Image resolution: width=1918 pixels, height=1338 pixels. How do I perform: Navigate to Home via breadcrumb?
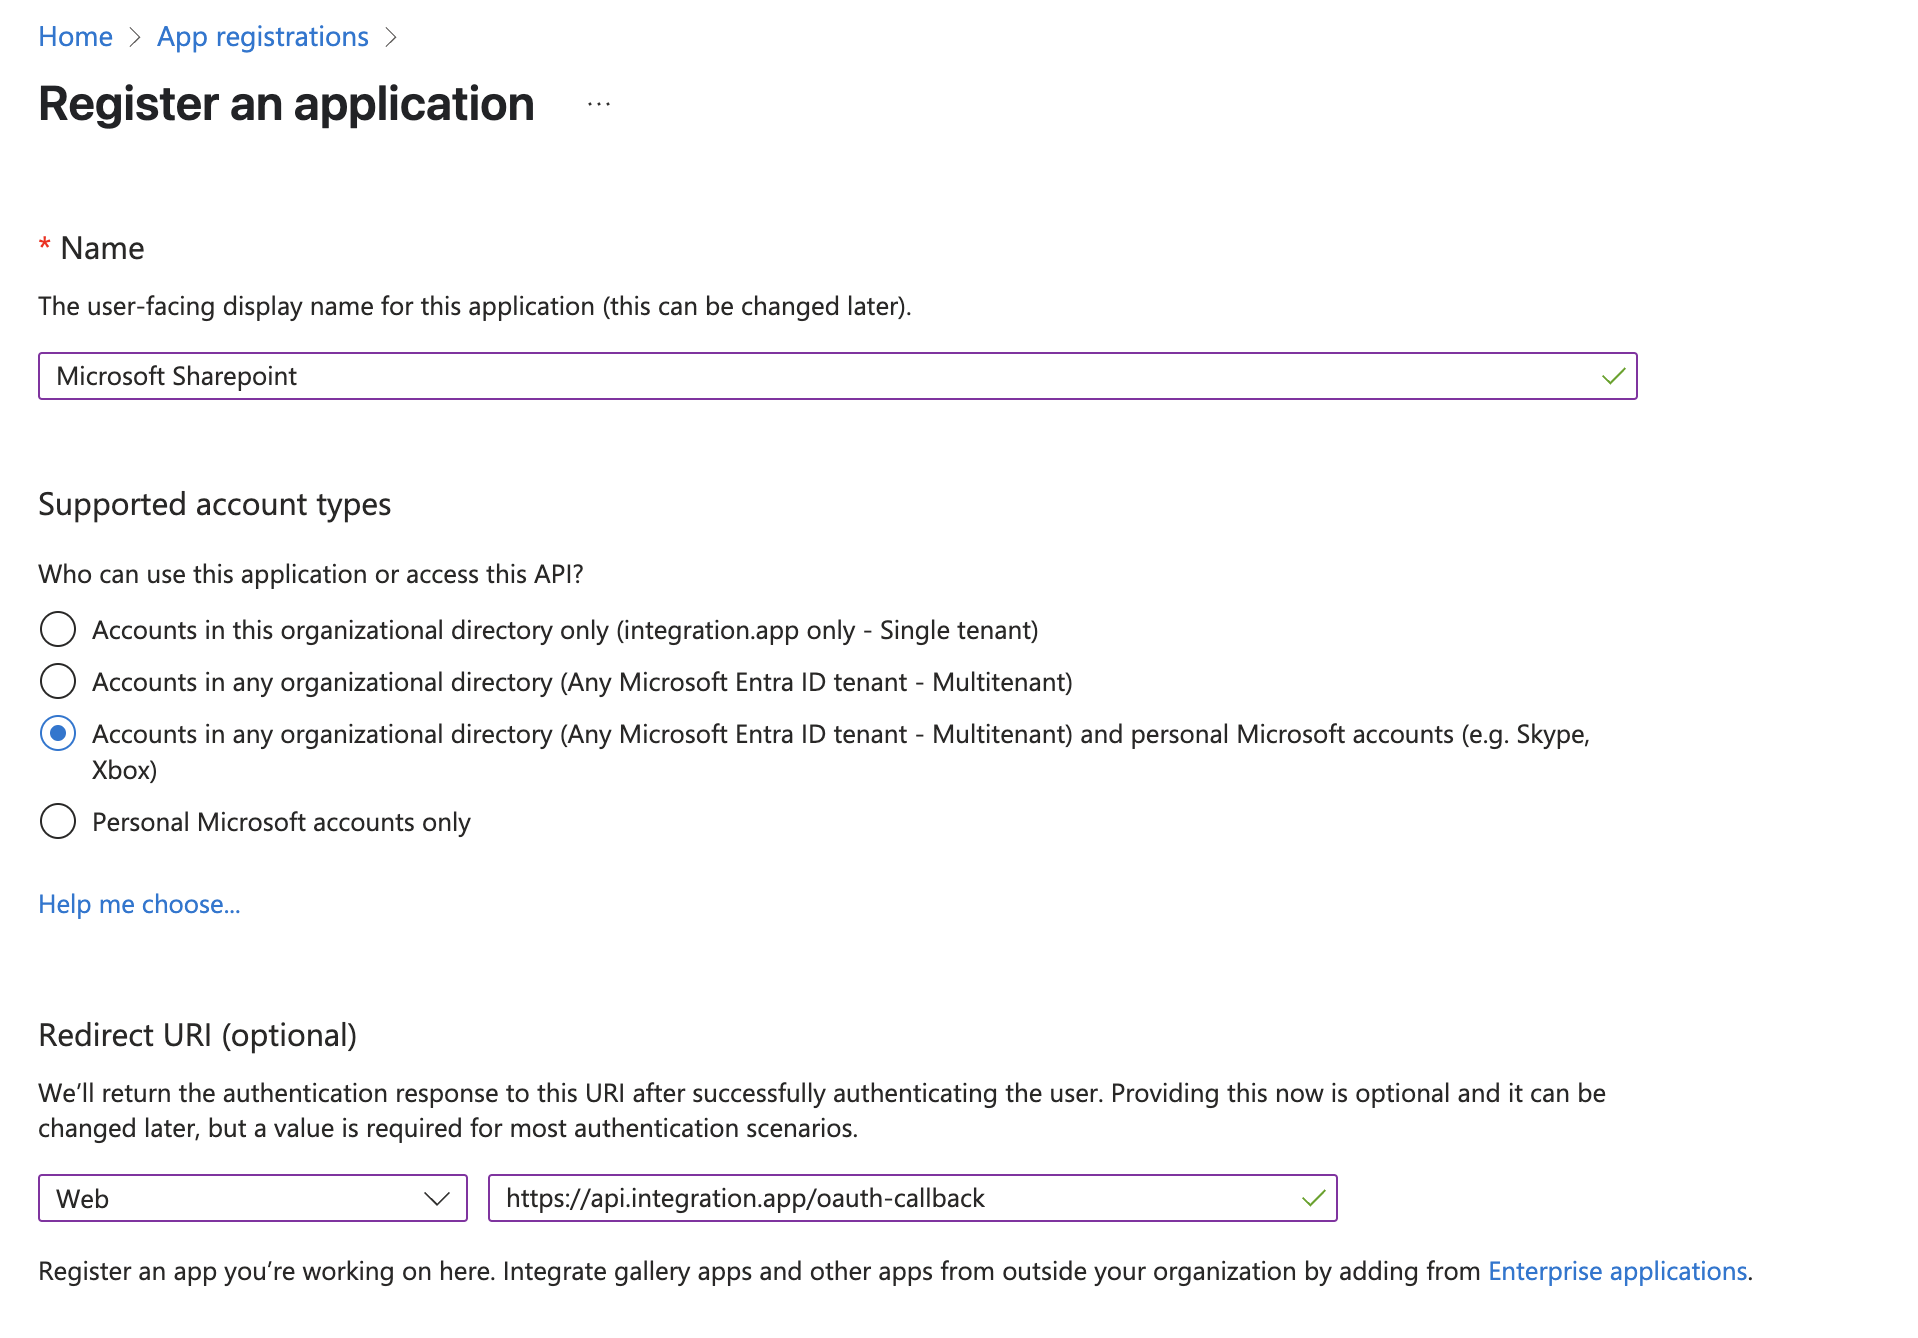tap(75, 36)
